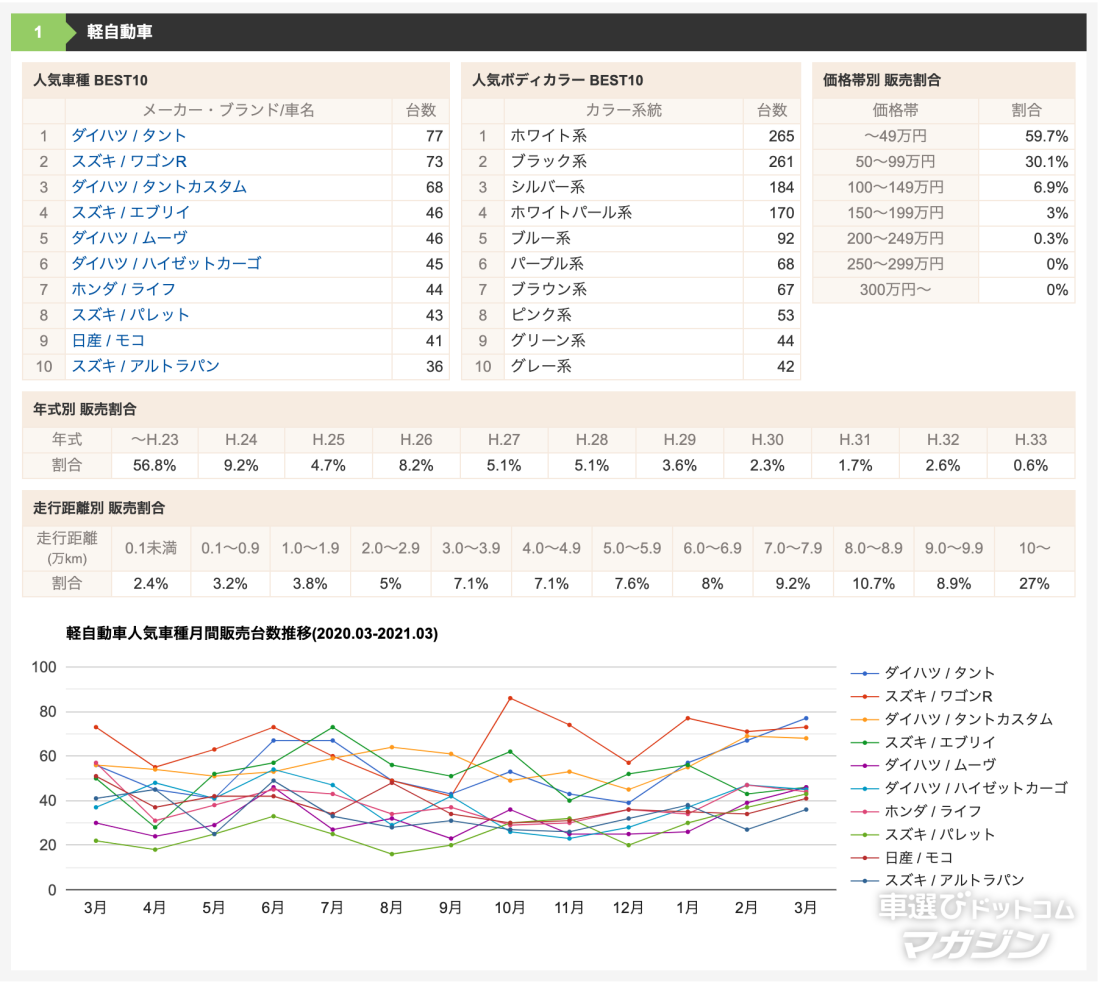The image size is (1100, 985).
Task: Click the グリーン系 color row
Action: 631,341
